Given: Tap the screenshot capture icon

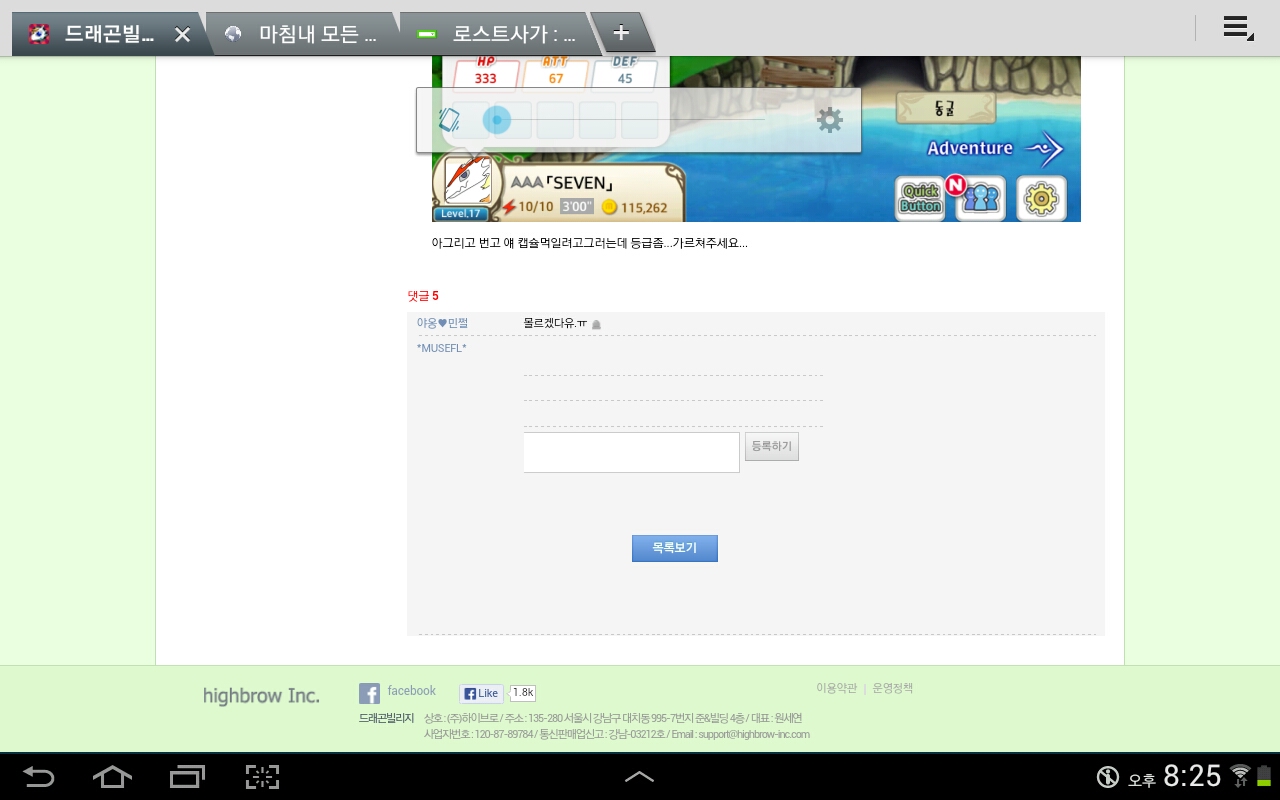Looking at the screenshot, I should (262, 776).
